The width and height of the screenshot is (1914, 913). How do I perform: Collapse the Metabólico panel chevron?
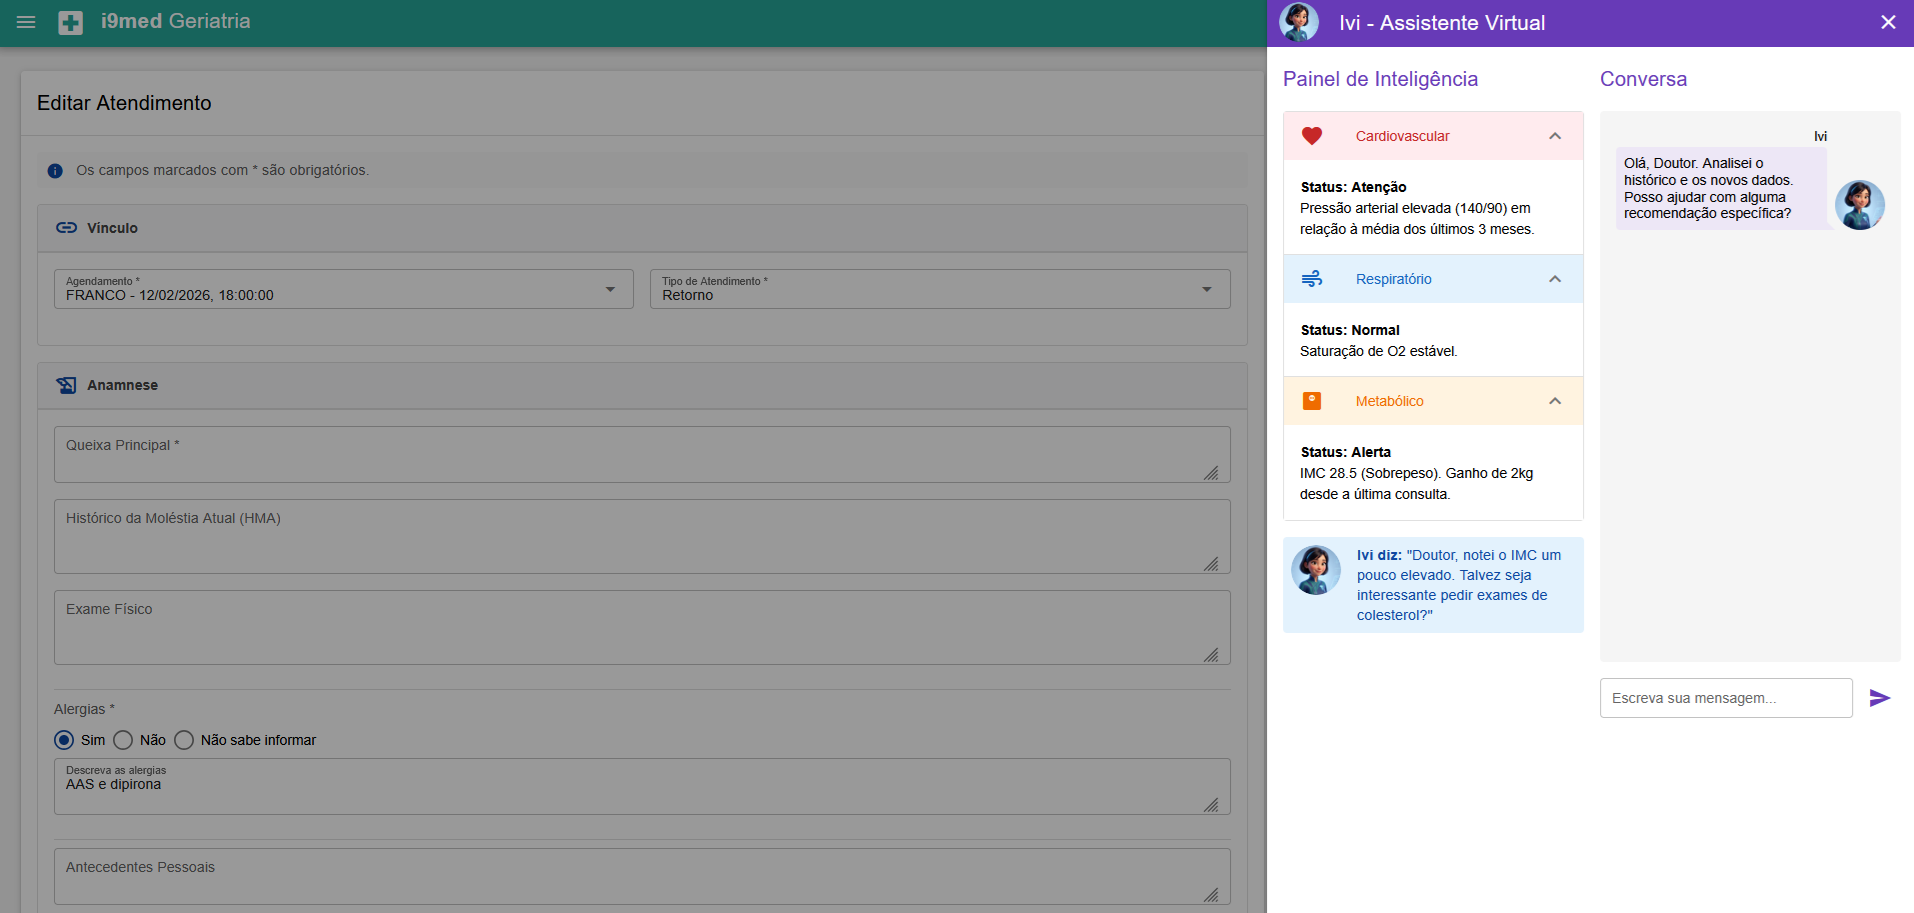[x=1555, y=401]
